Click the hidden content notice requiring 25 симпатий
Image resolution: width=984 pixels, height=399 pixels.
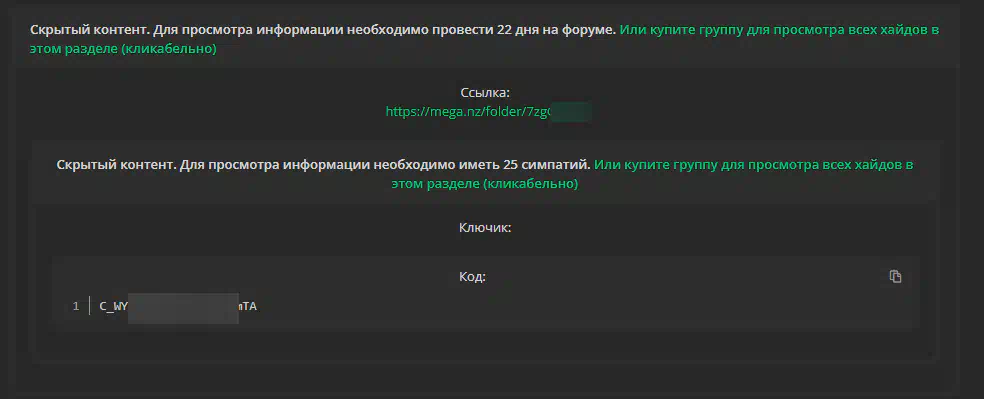tap(324, 165)
